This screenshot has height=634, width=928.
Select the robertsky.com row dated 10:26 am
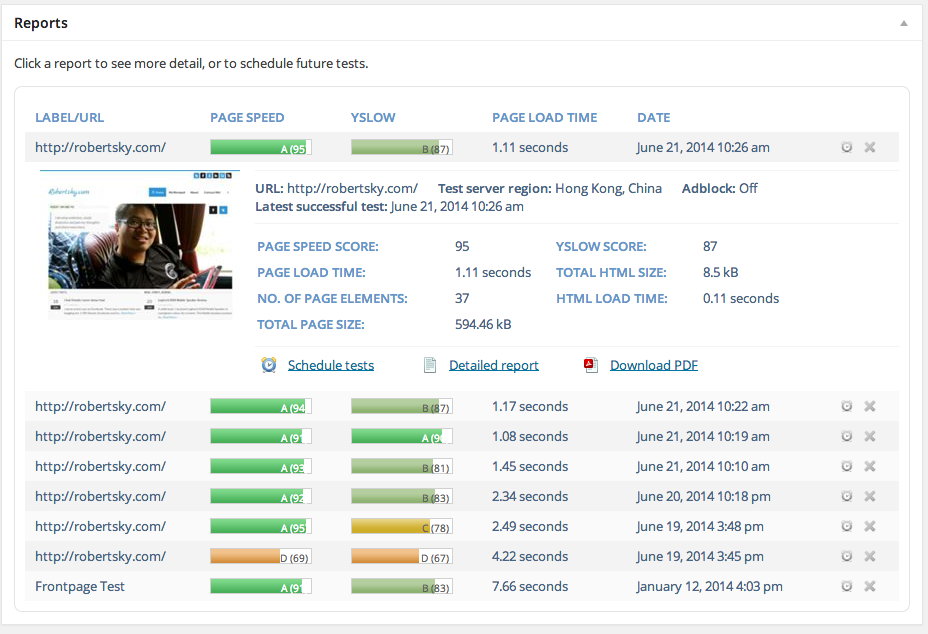(x=462, y=147)
